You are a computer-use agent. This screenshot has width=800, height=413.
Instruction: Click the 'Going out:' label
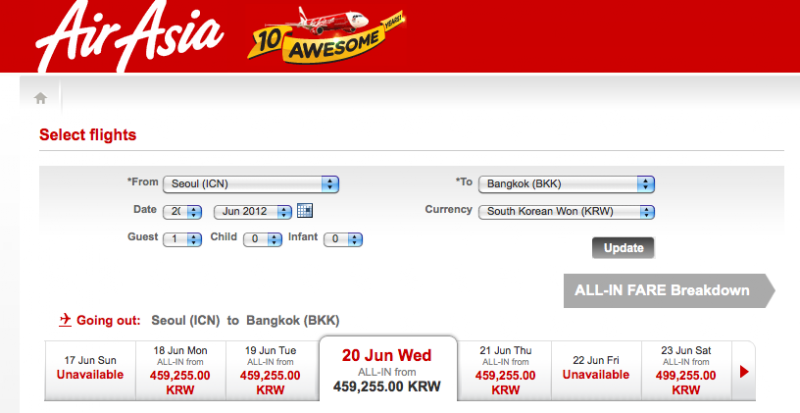coord(108,321)
